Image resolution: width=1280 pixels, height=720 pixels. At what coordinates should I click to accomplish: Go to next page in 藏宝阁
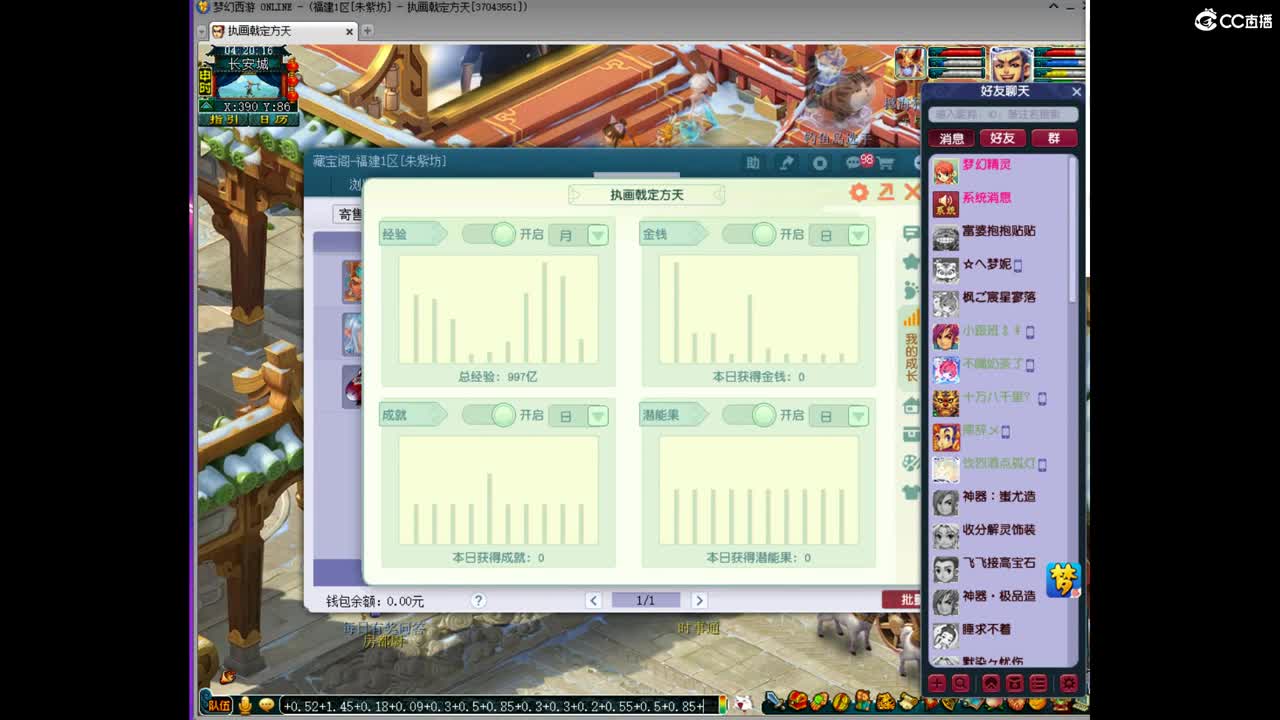[x=699, y=600]
